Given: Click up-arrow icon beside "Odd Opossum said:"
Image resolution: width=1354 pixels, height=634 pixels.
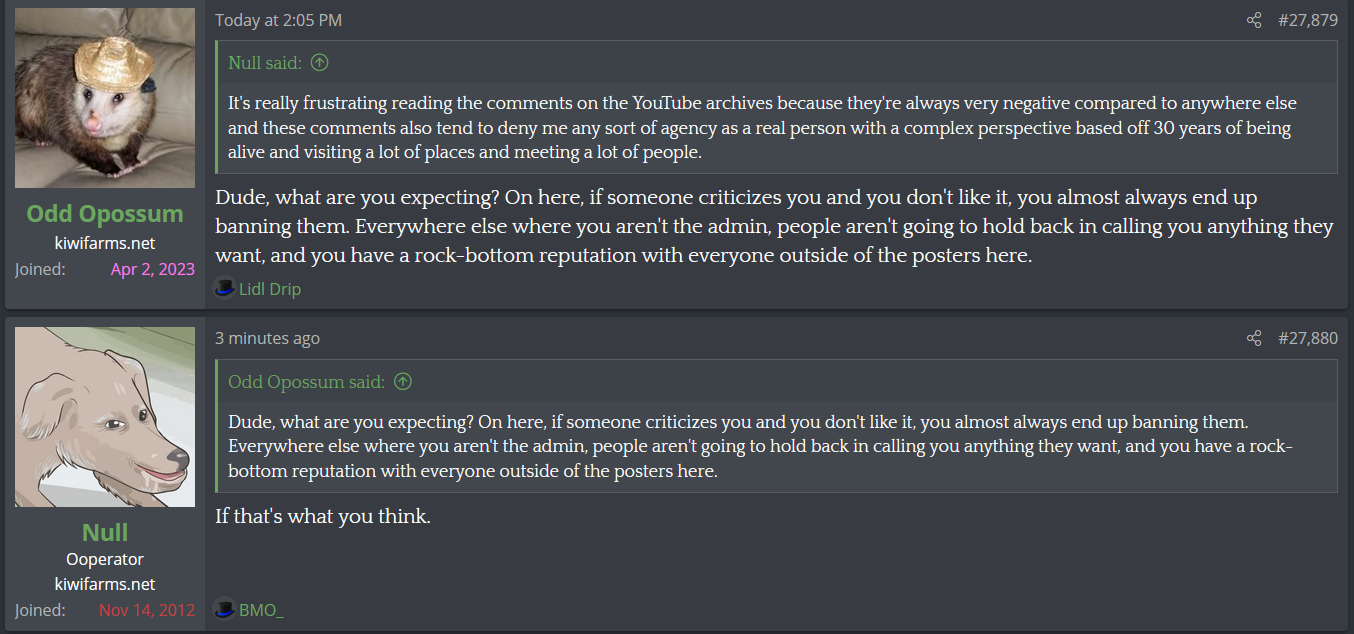Looking at the screenshot, I should point(403,381).
